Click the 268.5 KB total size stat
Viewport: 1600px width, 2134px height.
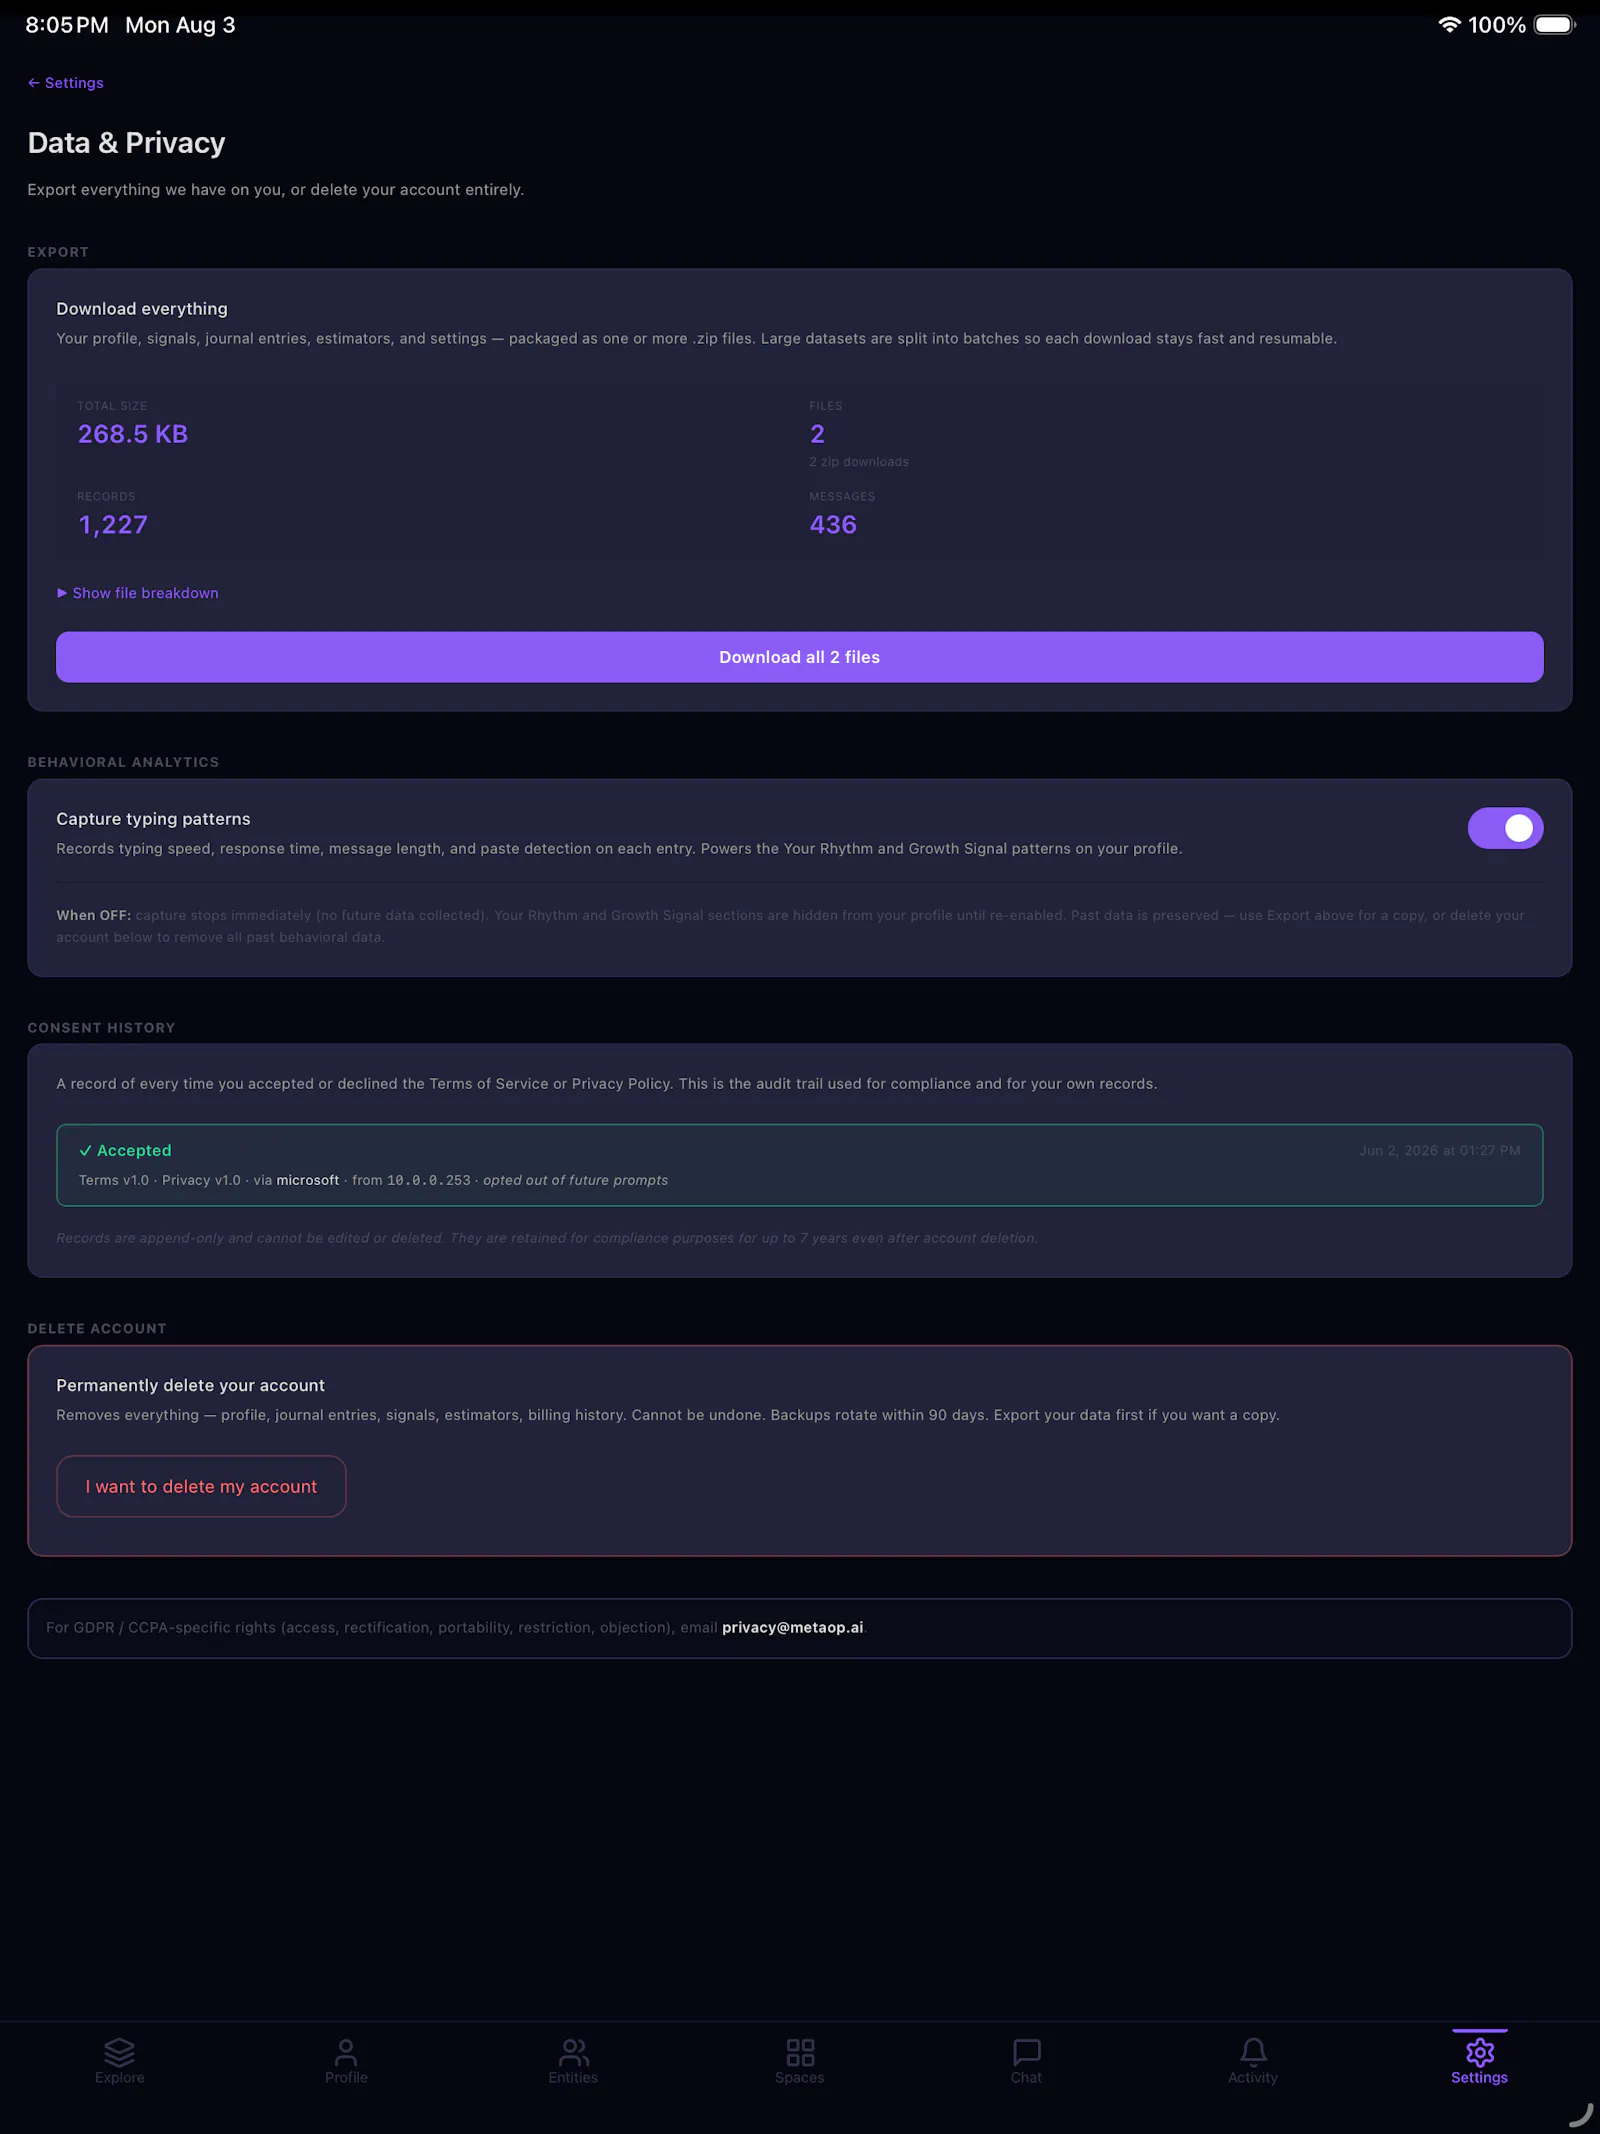tap(133, 434)
